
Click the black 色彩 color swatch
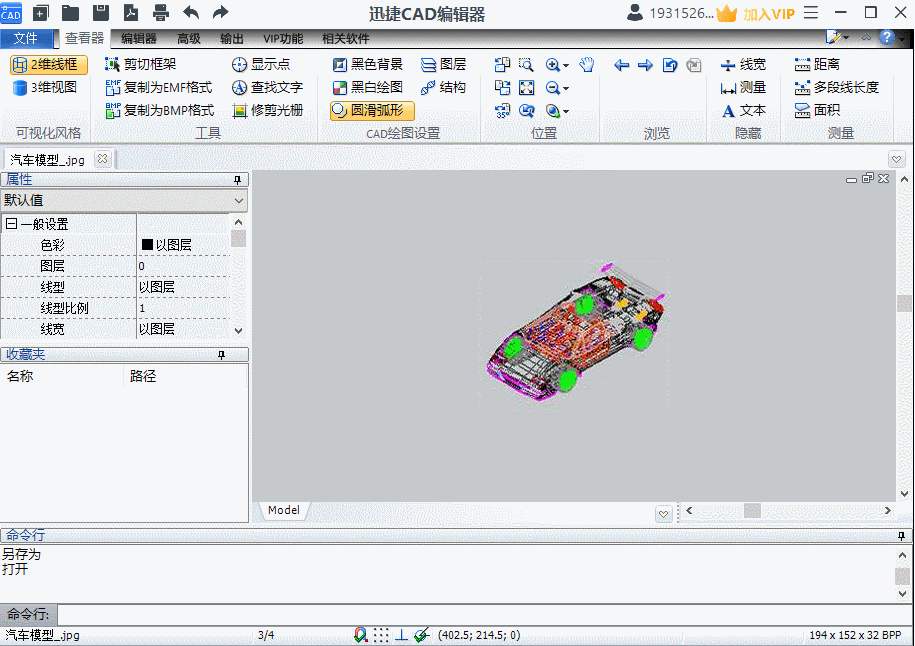(147, 245)
